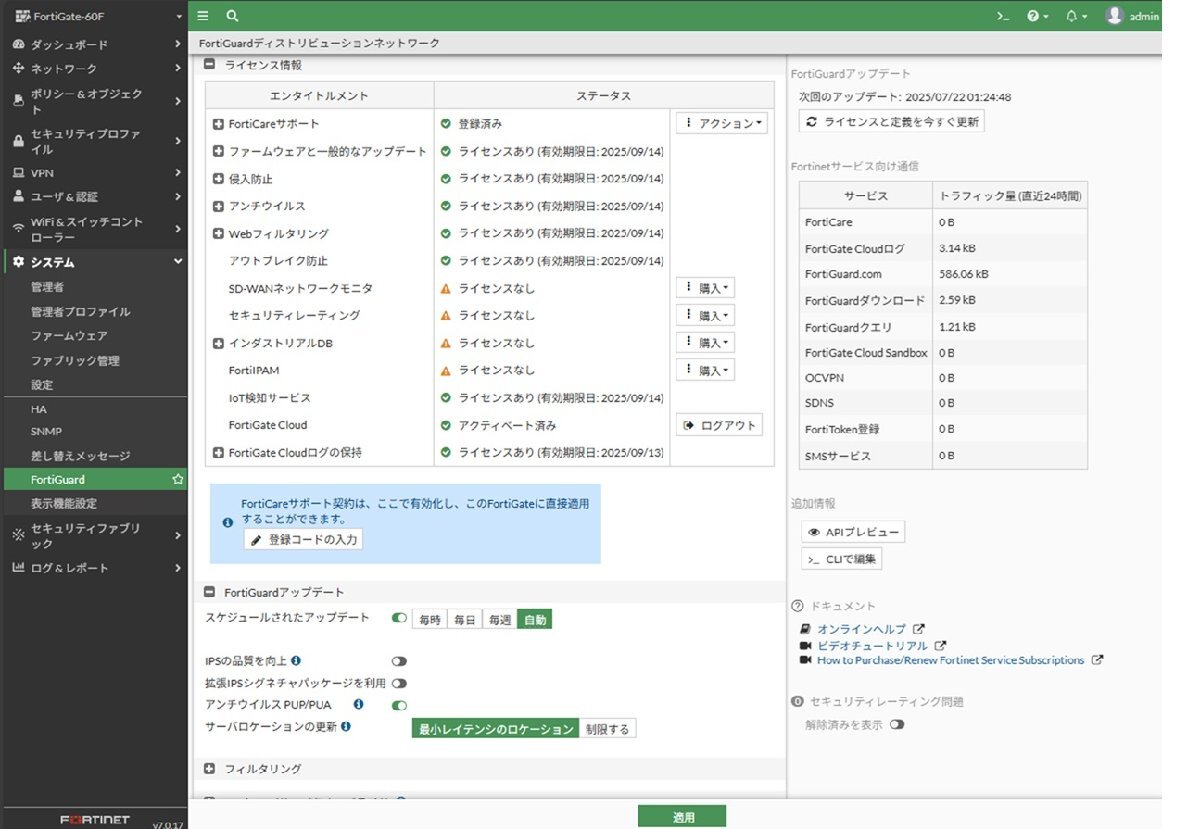Open 購入 dropdown for セキュリティレーティング
Screen dimensions: 1200x829
tap(706, 315)
